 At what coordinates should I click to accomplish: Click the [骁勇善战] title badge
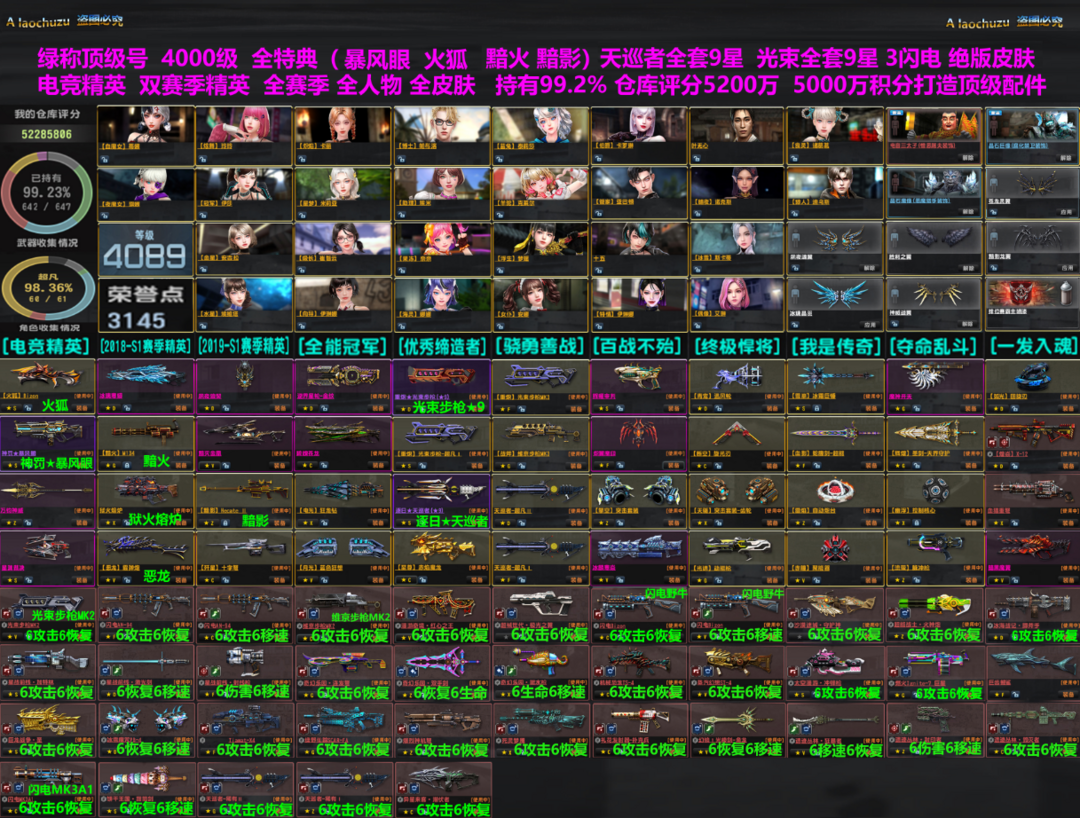[x=541, y=346]
